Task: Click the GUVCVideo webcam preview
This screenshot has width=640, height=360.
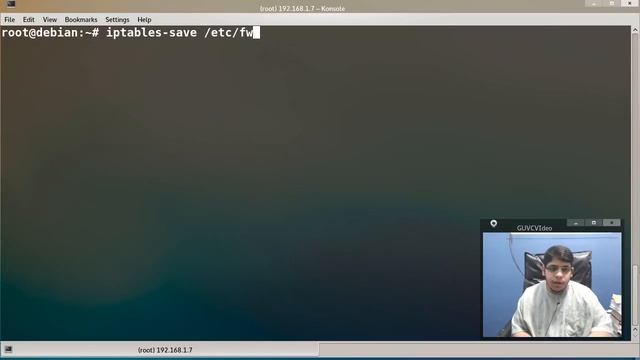Action: pyautogui.click(x=552, y=284)
